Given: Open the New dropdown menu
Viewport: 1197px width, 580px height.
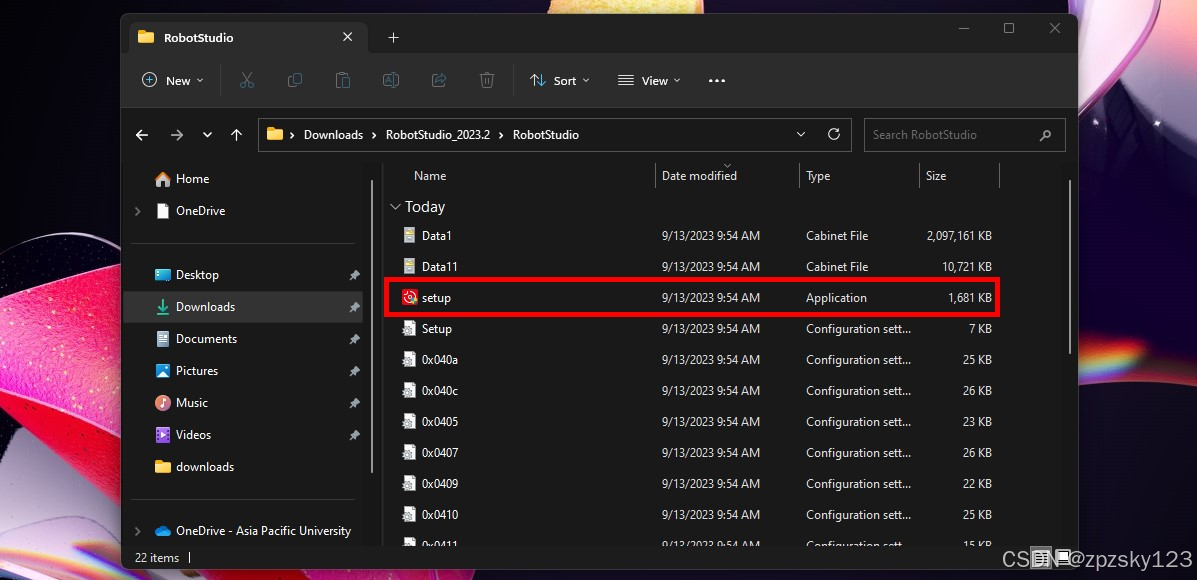Looking at the screenshot, I should coord(173,80).
